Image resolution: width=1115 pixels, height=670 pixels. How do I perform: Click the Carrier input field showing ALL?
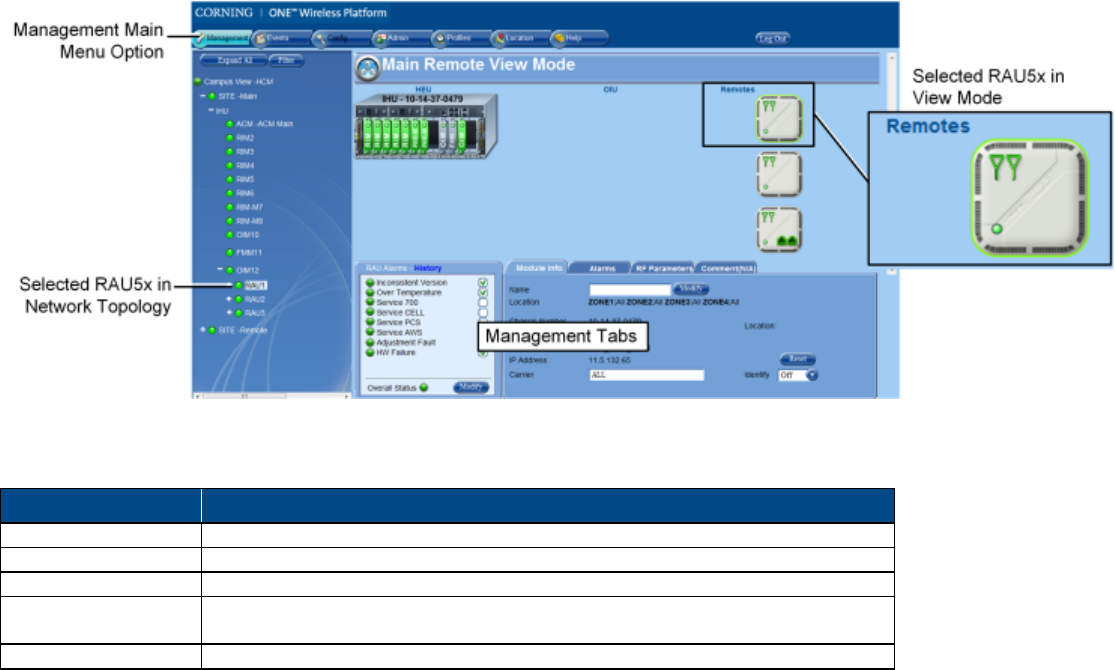pos(647,375)
